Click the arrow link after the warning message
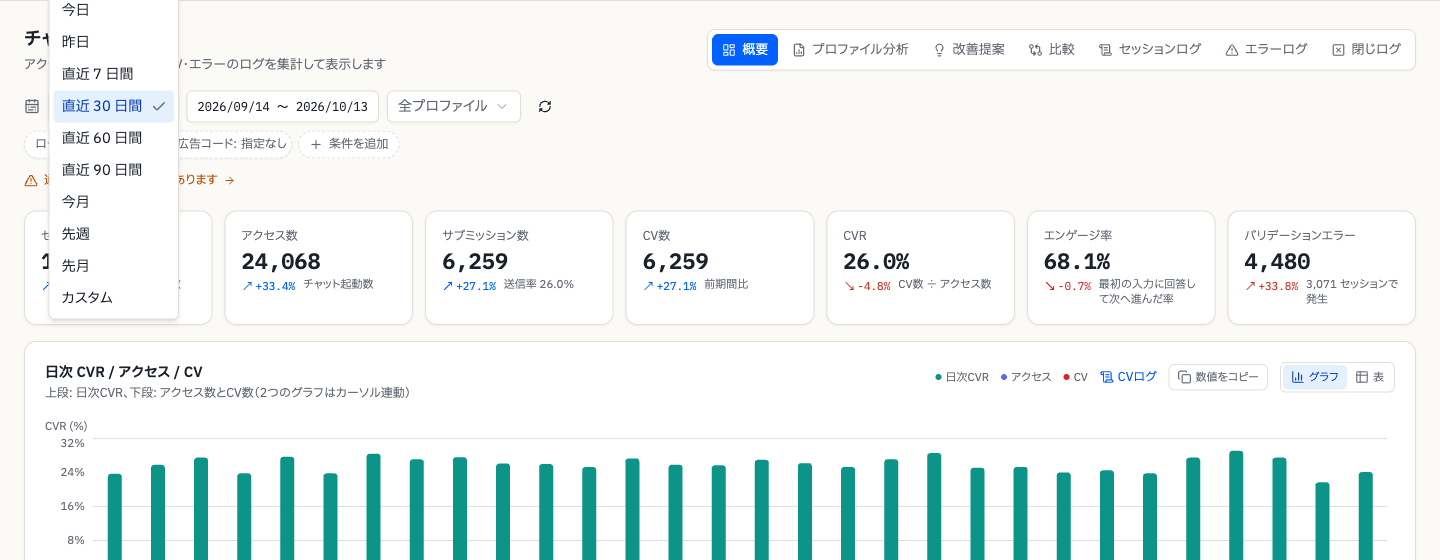1440x560 pixels. coord(229,180)
